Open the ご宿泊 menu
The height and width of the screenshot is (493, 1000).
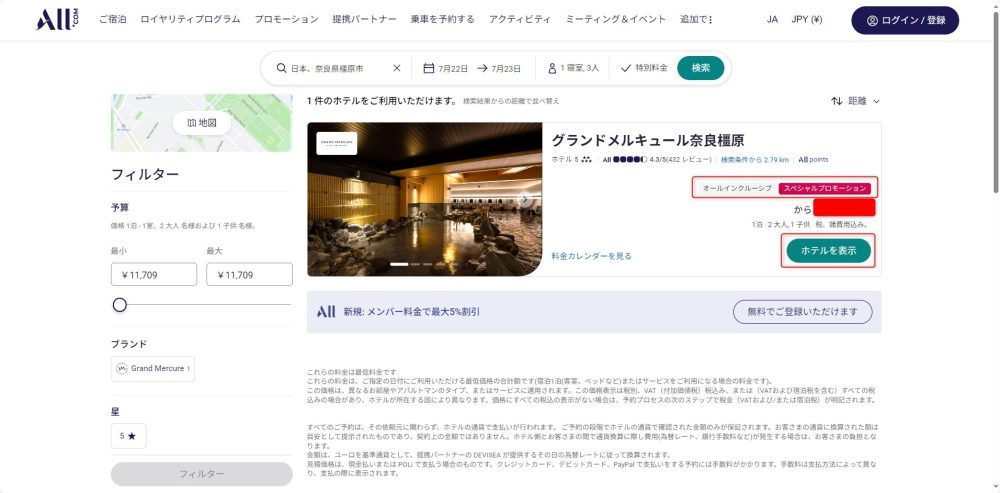click(x=113, y=20)
